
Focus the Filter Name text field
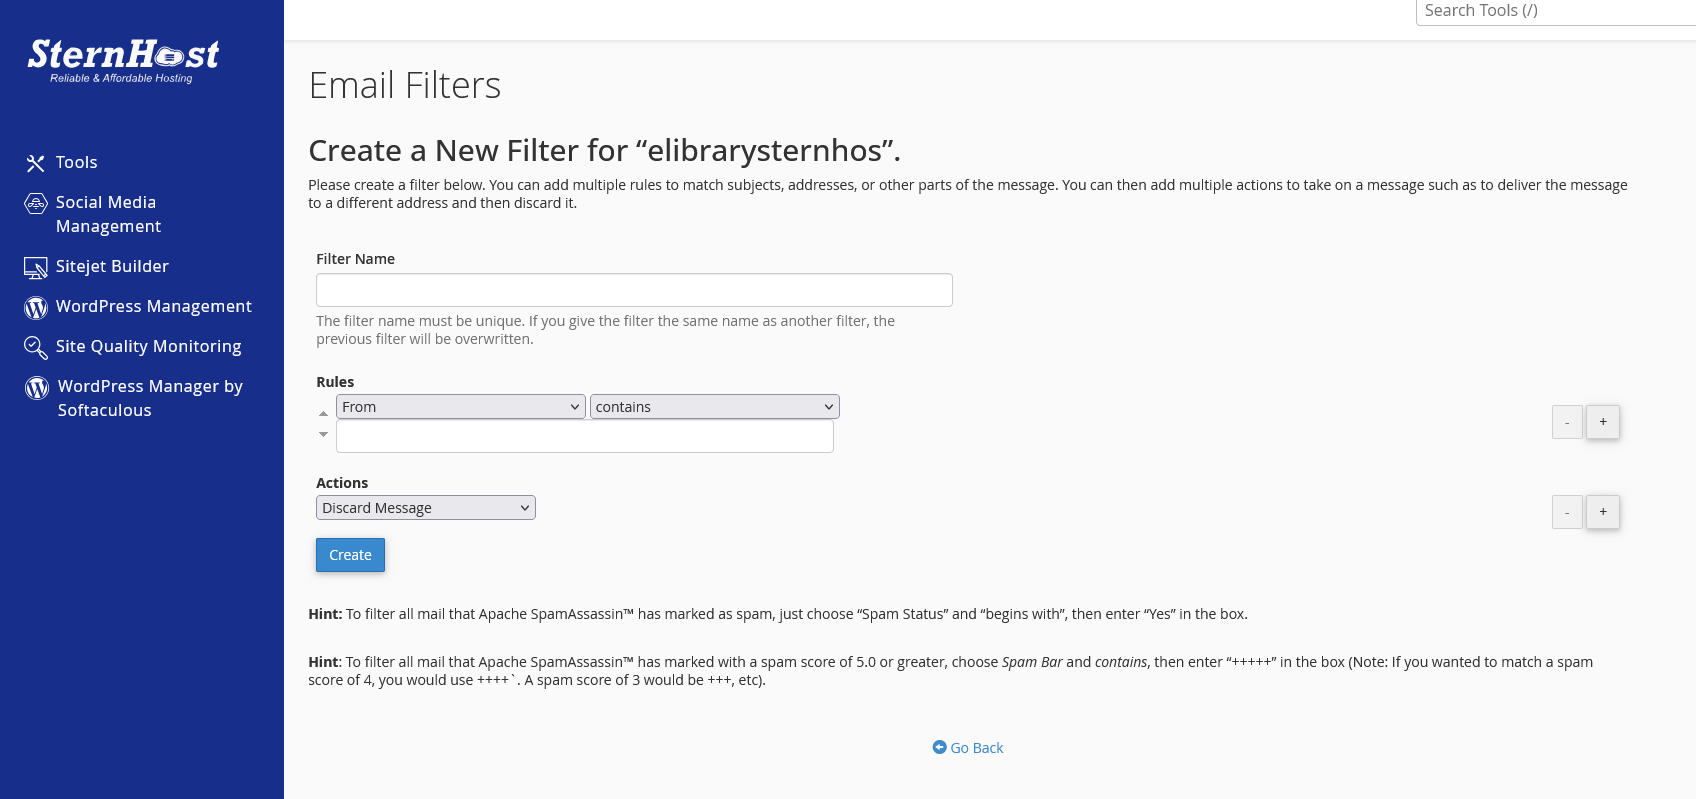[634, 290]
